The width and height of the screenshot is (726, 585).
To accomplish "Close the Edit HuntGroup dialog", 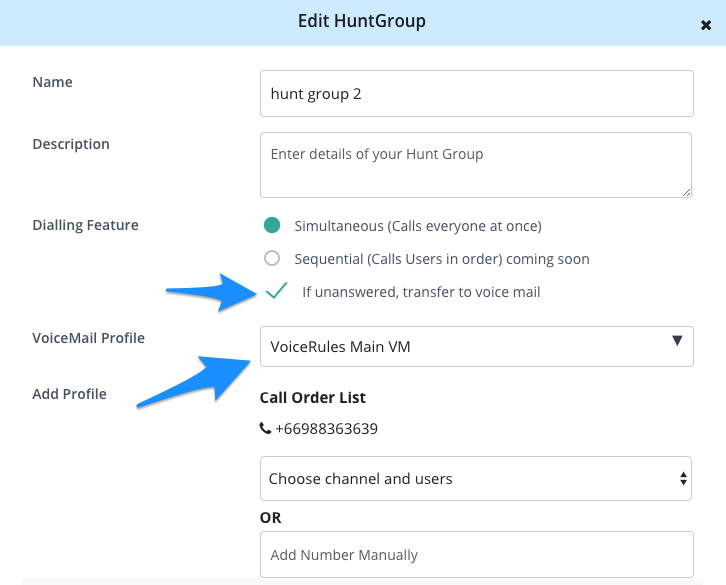I will [x=706, y=25].
